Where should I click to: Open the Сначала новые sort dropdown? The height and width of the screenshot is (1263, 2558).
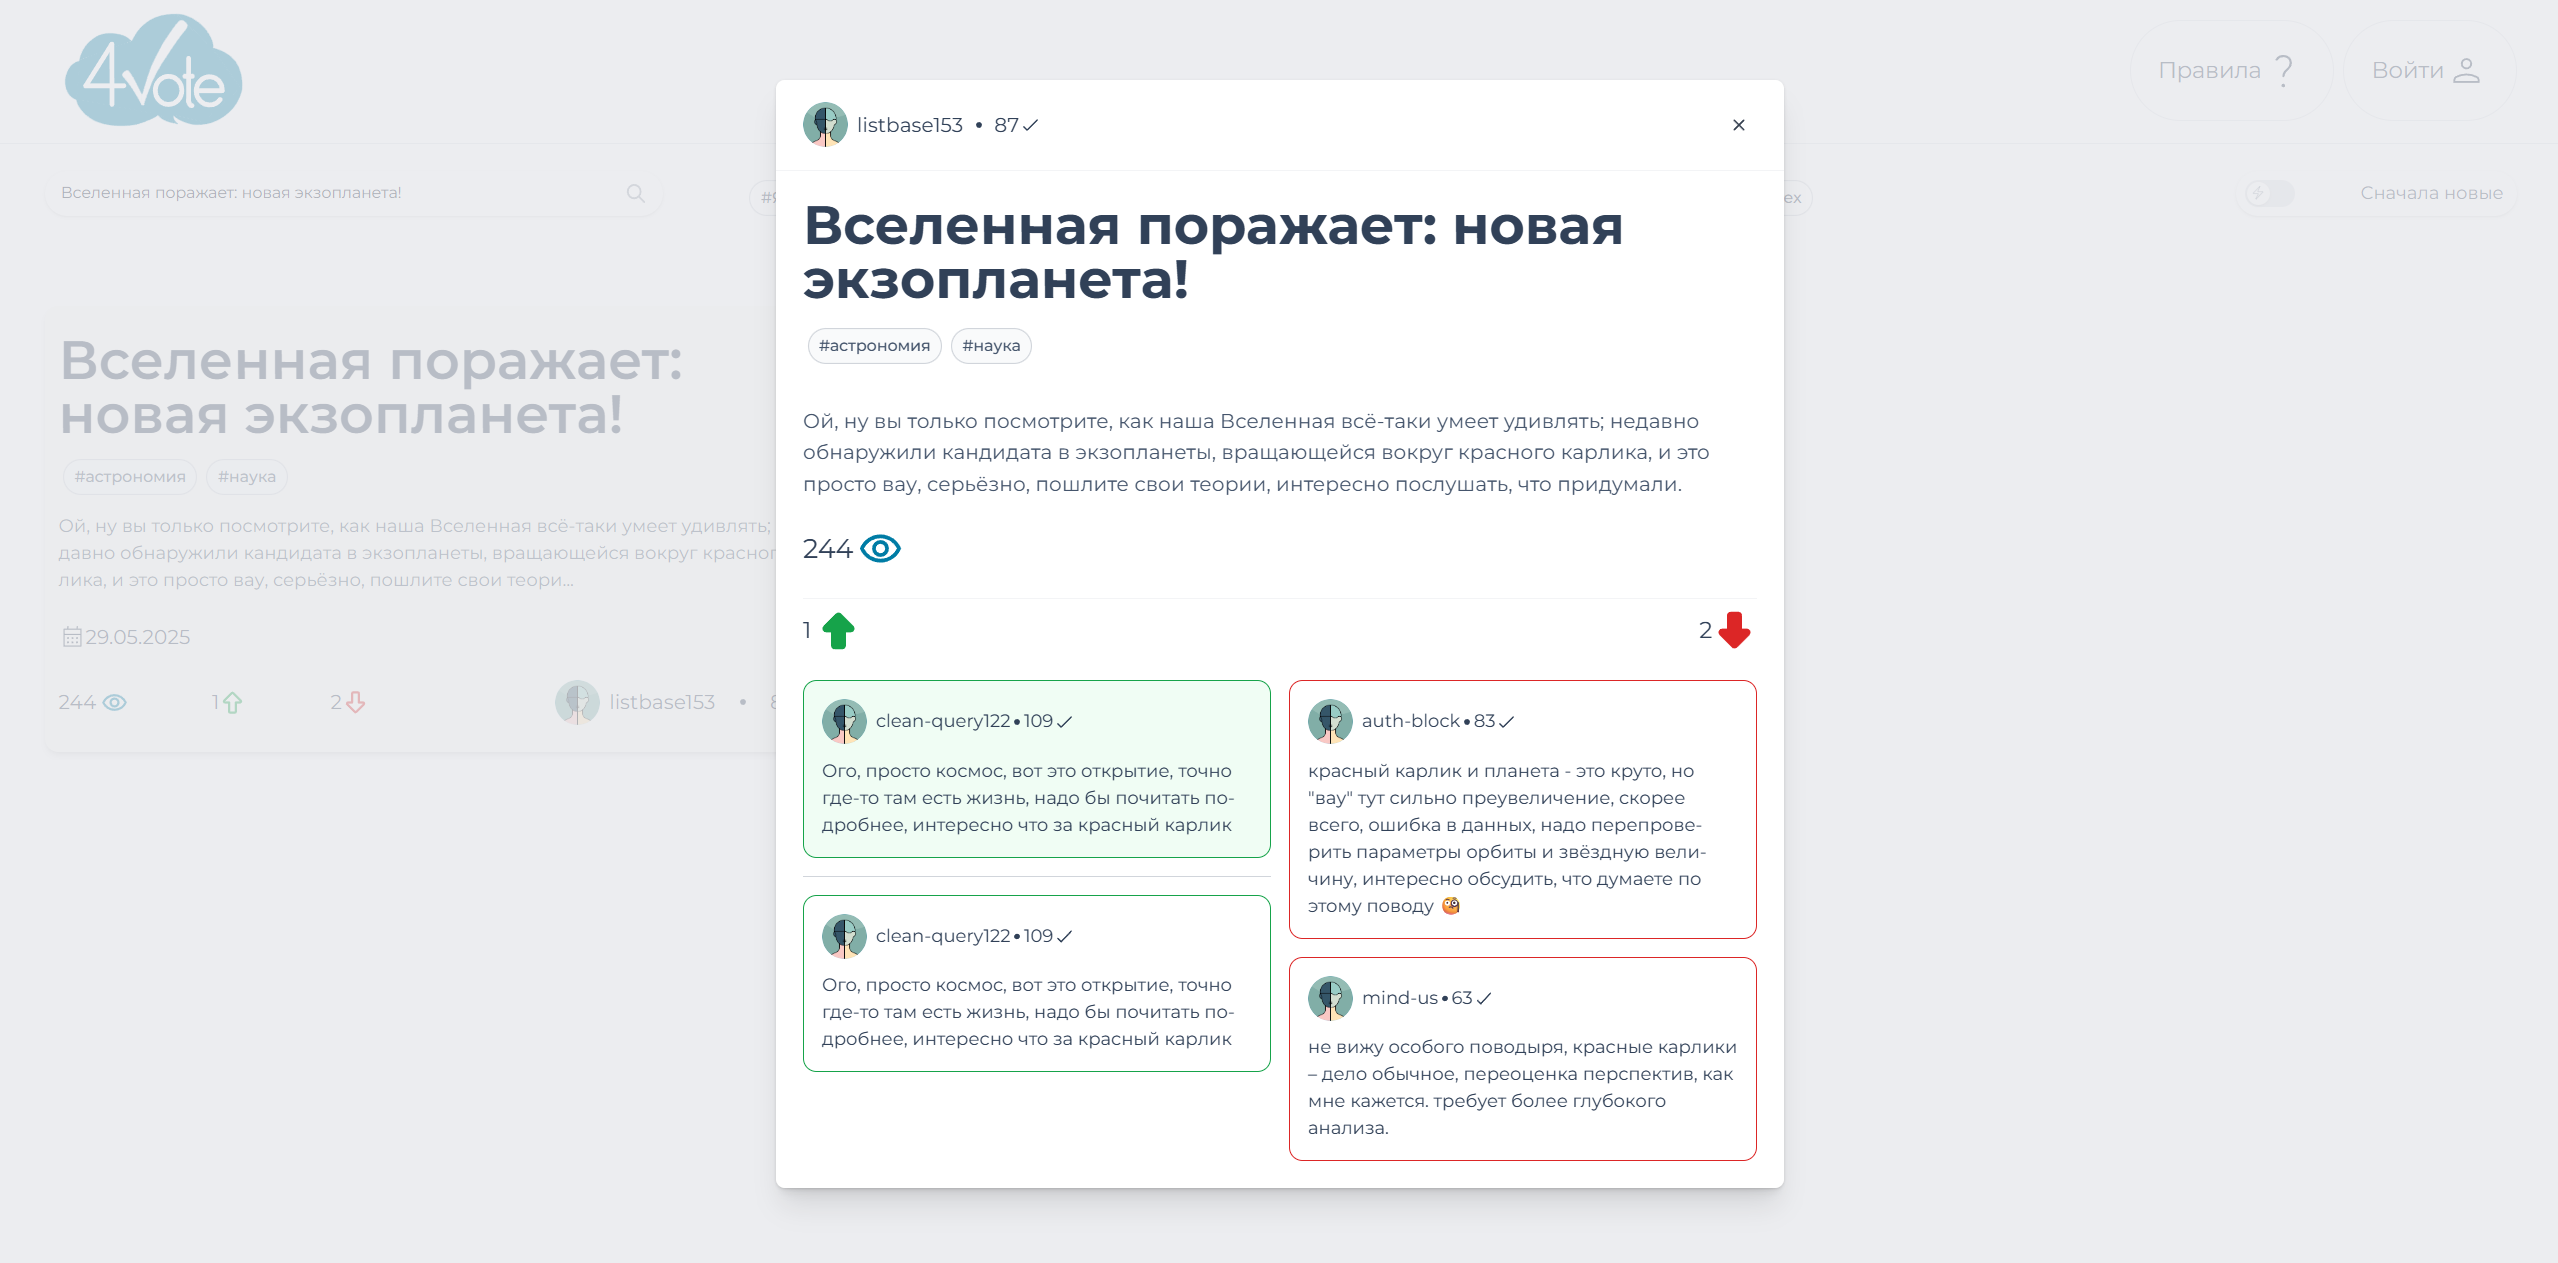2431,193
